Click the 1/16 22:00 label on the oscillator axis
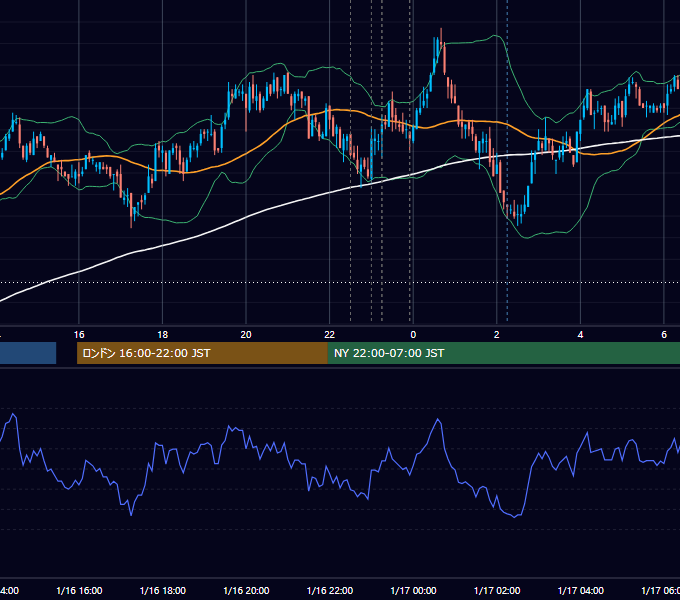The image size is (680, 600). [x=330, y=590]
